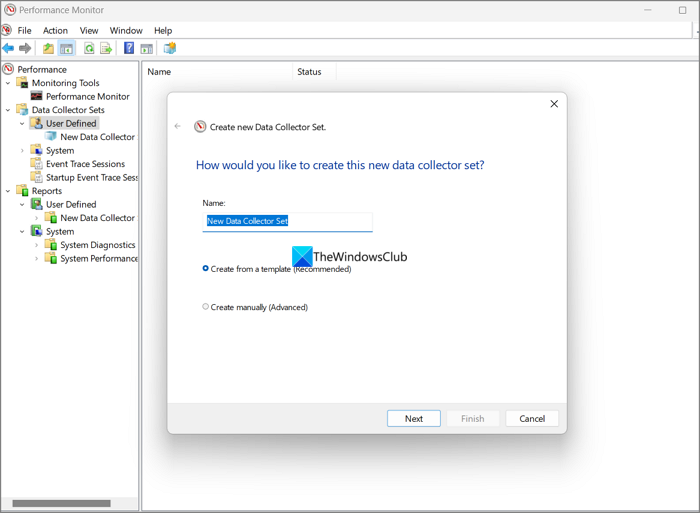Close the Create new Data Collector Set dialog
This screenshot has width=700, height=513.
pyautogui.click(x=554, y=104)
